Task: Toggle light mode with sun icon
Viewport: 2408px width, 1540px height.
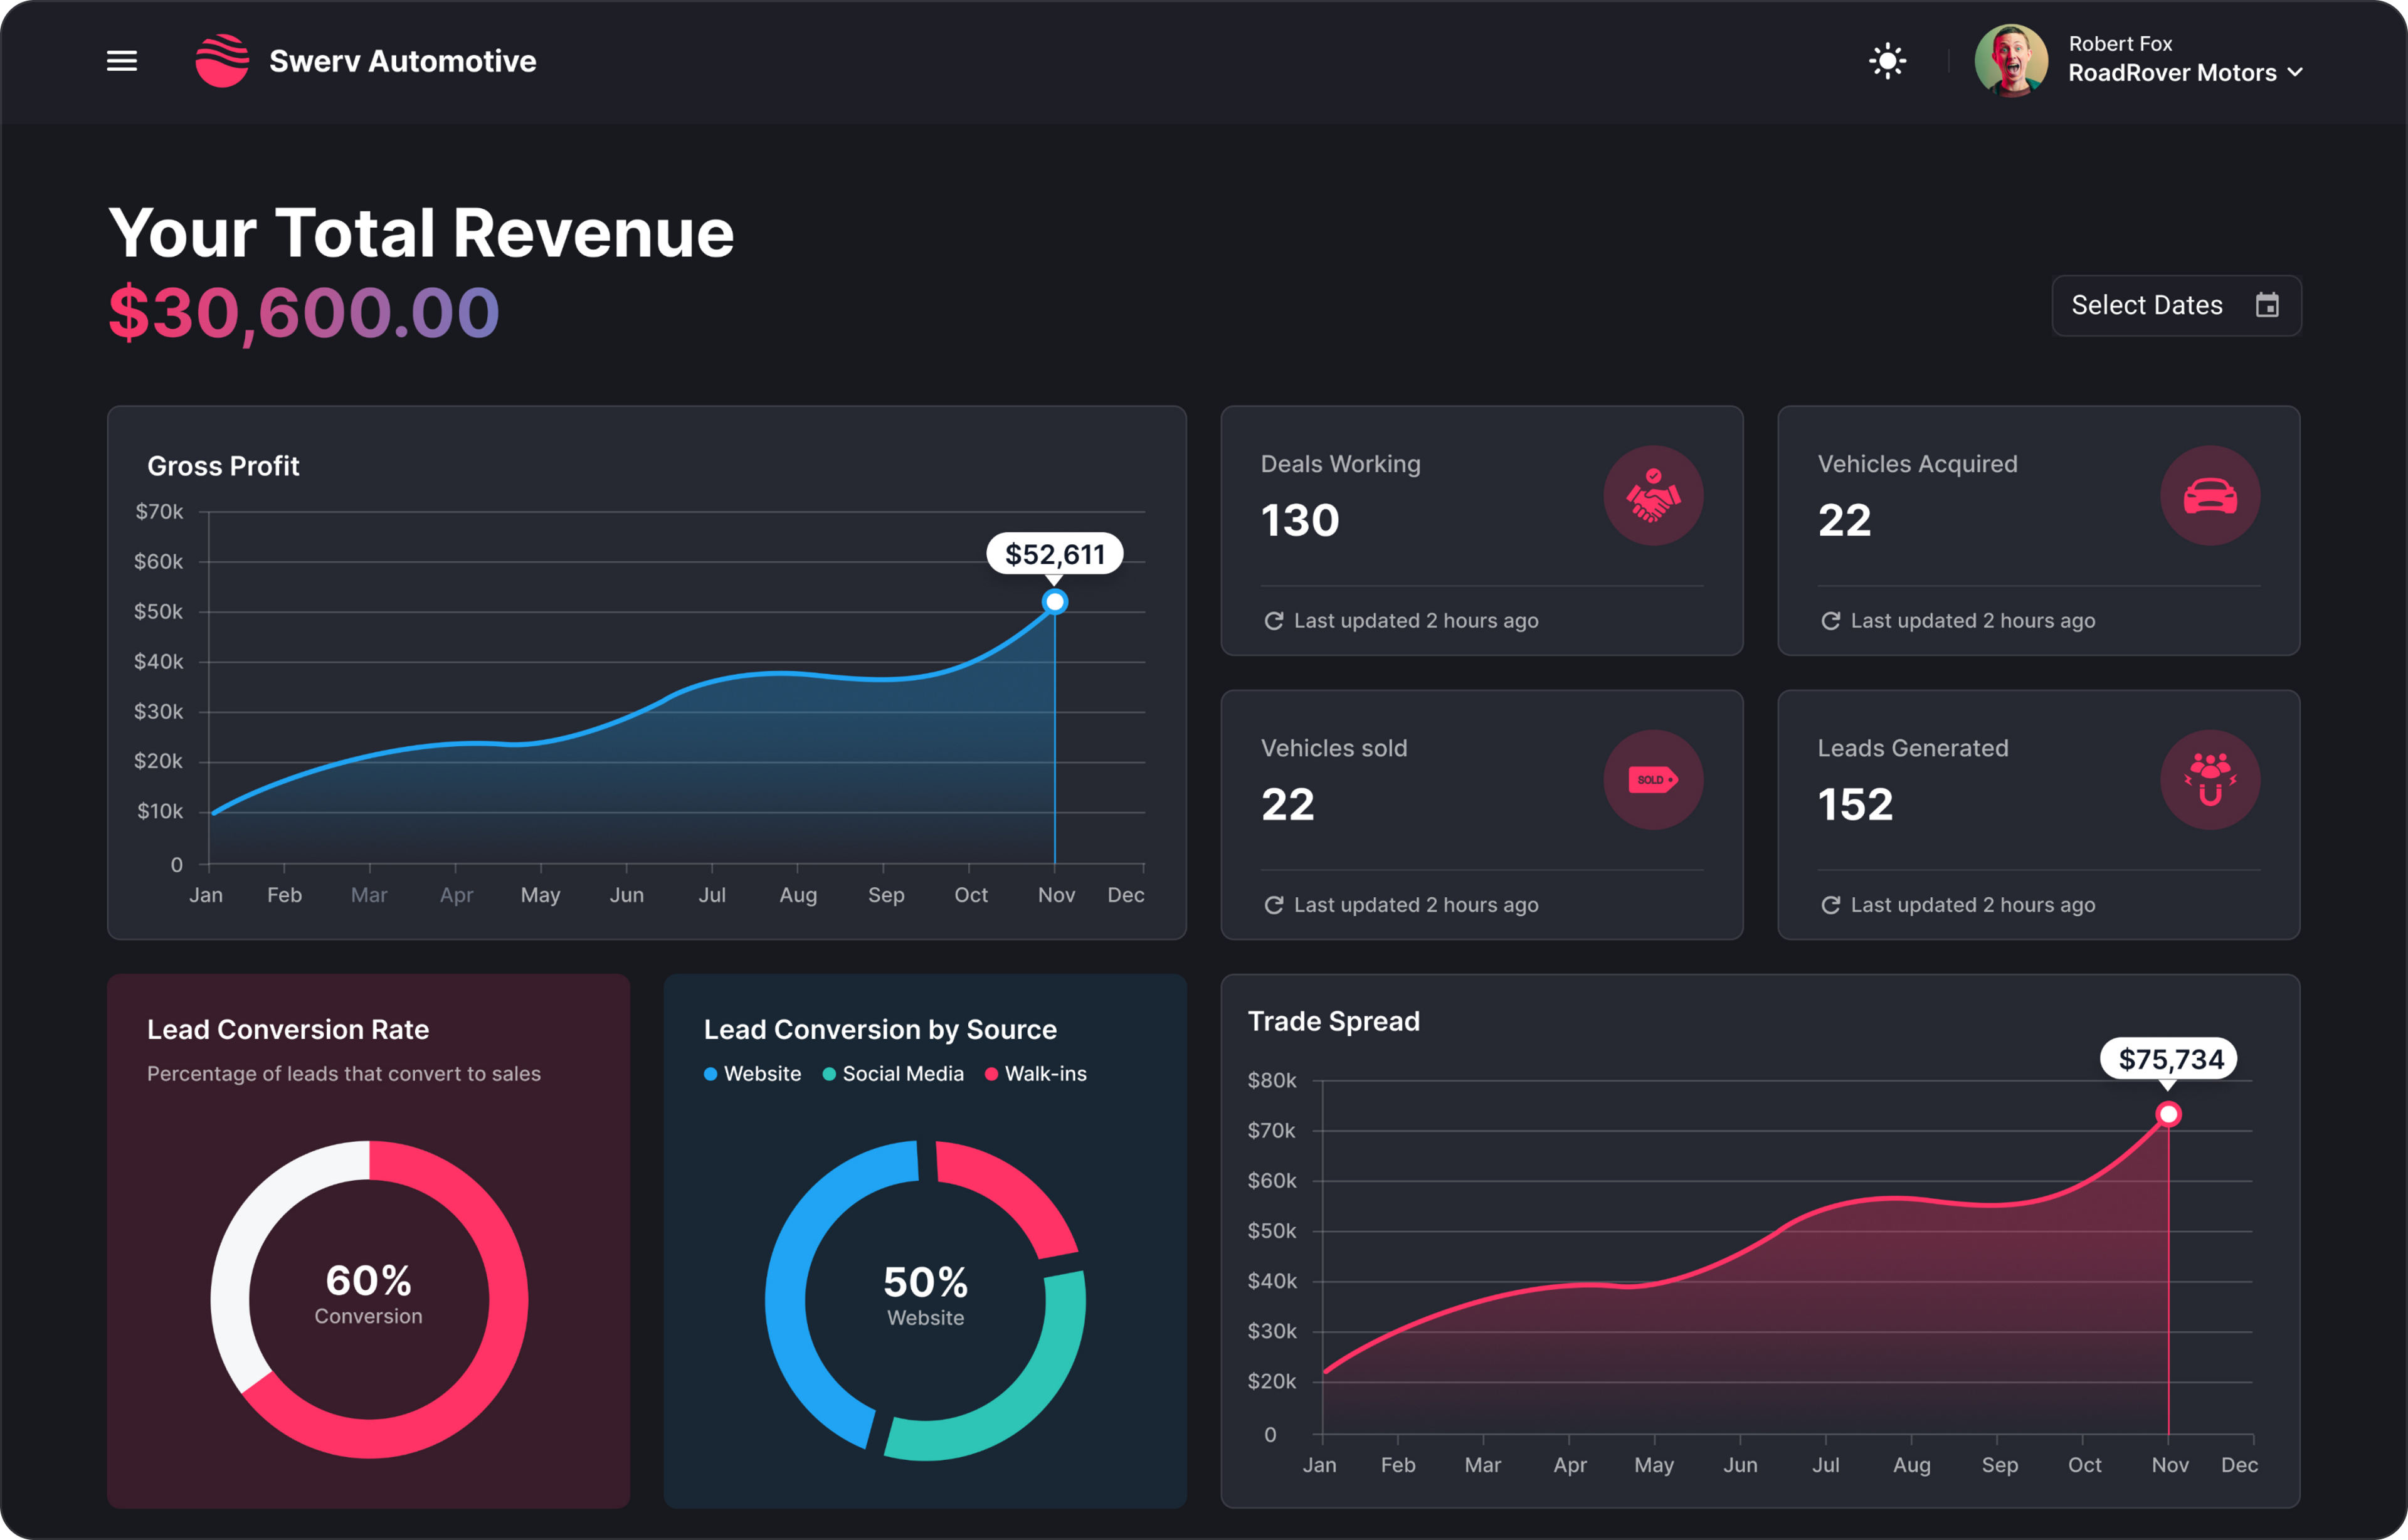Action: pos(1887,61)
